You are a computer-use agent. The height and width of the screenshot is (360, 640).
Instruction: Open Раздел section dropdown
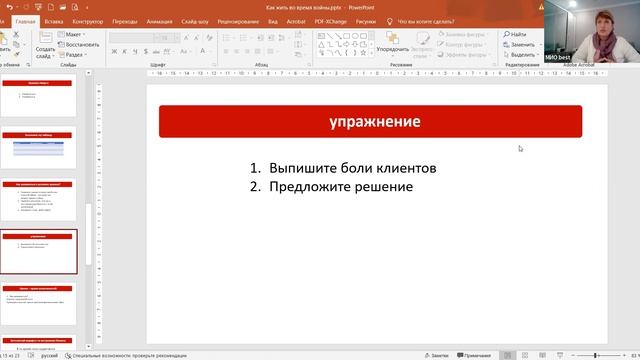click(x=72, y=54)
